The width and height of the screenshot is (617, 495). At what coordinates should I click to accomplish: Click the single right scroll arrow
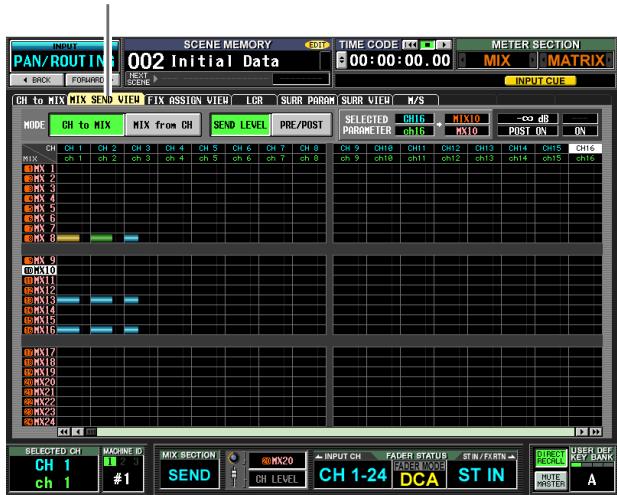click(x=582, y=432)
